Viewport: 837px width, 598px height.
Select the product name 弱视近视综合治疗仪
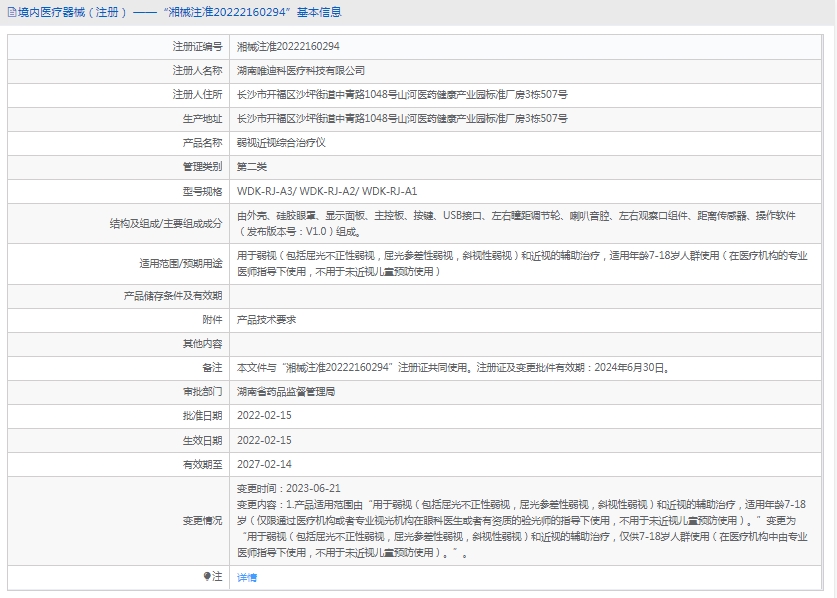281,143
